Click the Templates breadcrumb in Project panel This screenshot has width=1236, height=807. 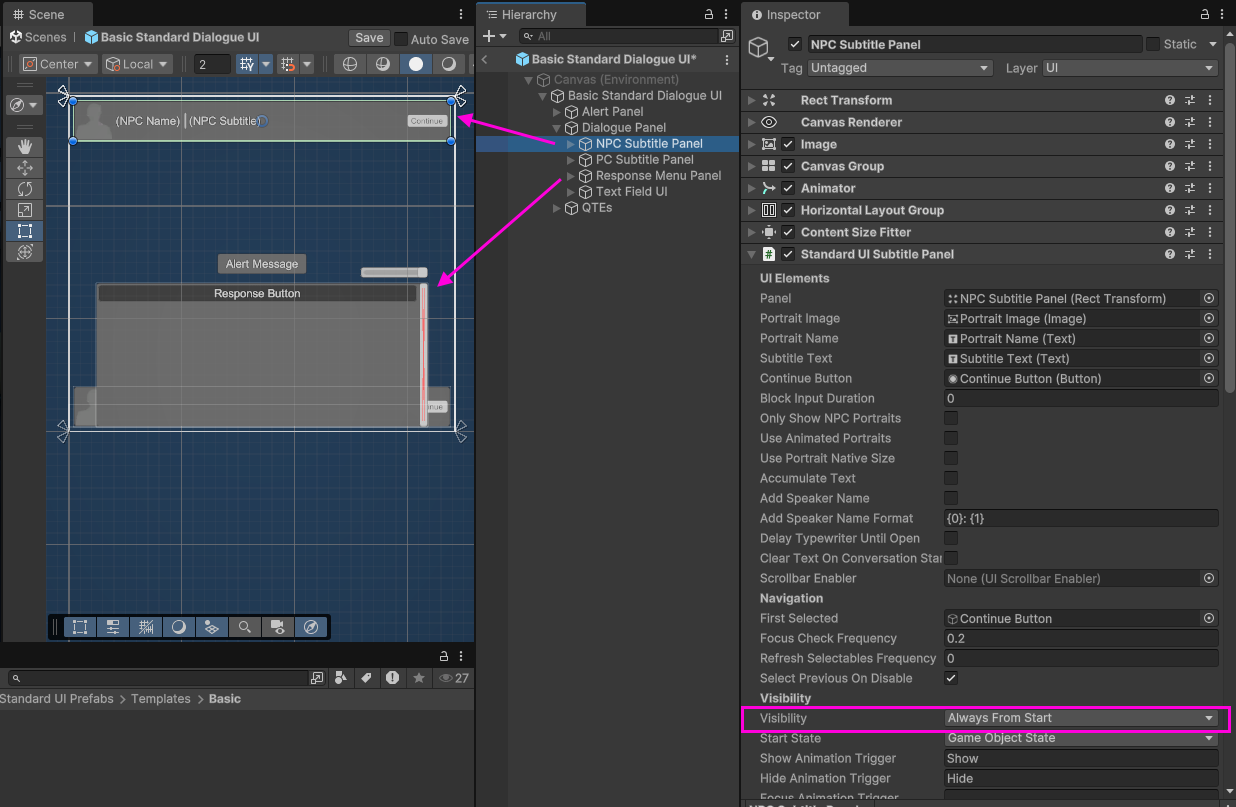tap(161, 699)
